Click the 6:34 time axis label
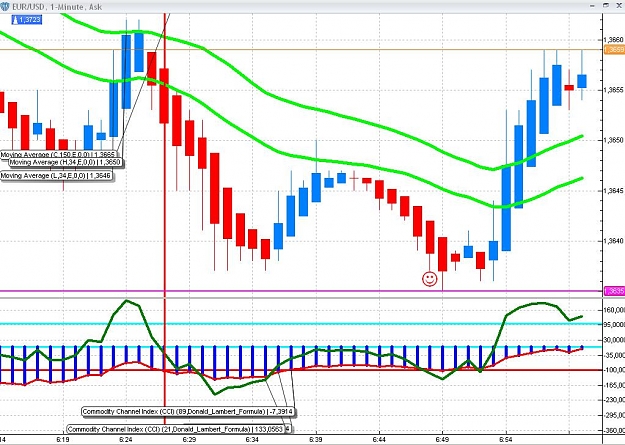625x445 pixels. [x=252, y=439]
